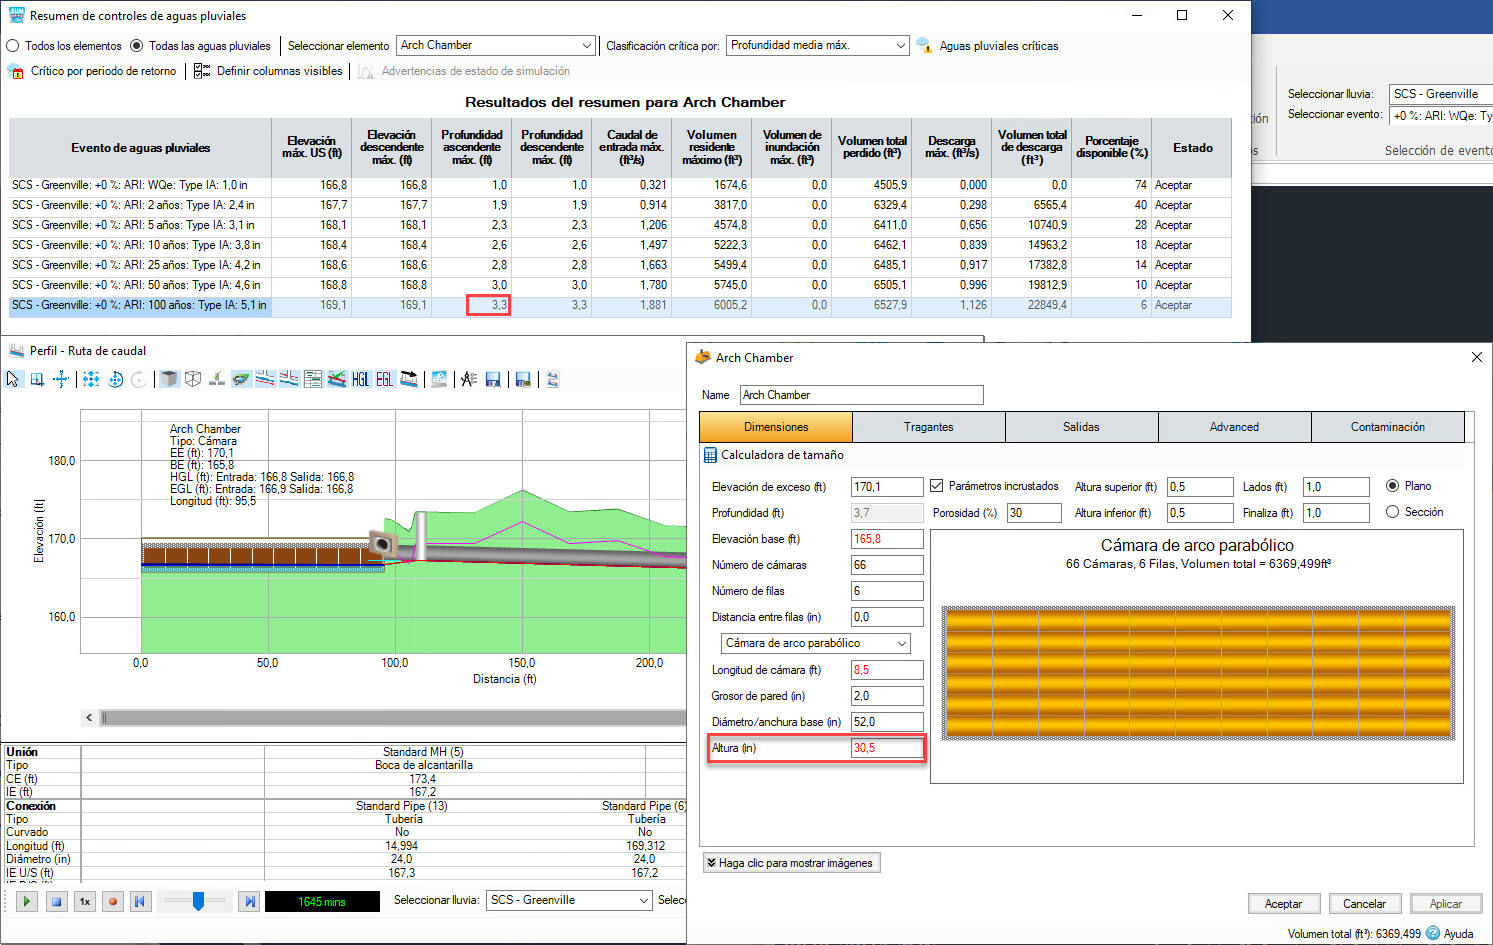The width and height of the screenshot is (1493, 945).
Task: Click the pan tool with four arrows
Action: [x=61, y=379]
